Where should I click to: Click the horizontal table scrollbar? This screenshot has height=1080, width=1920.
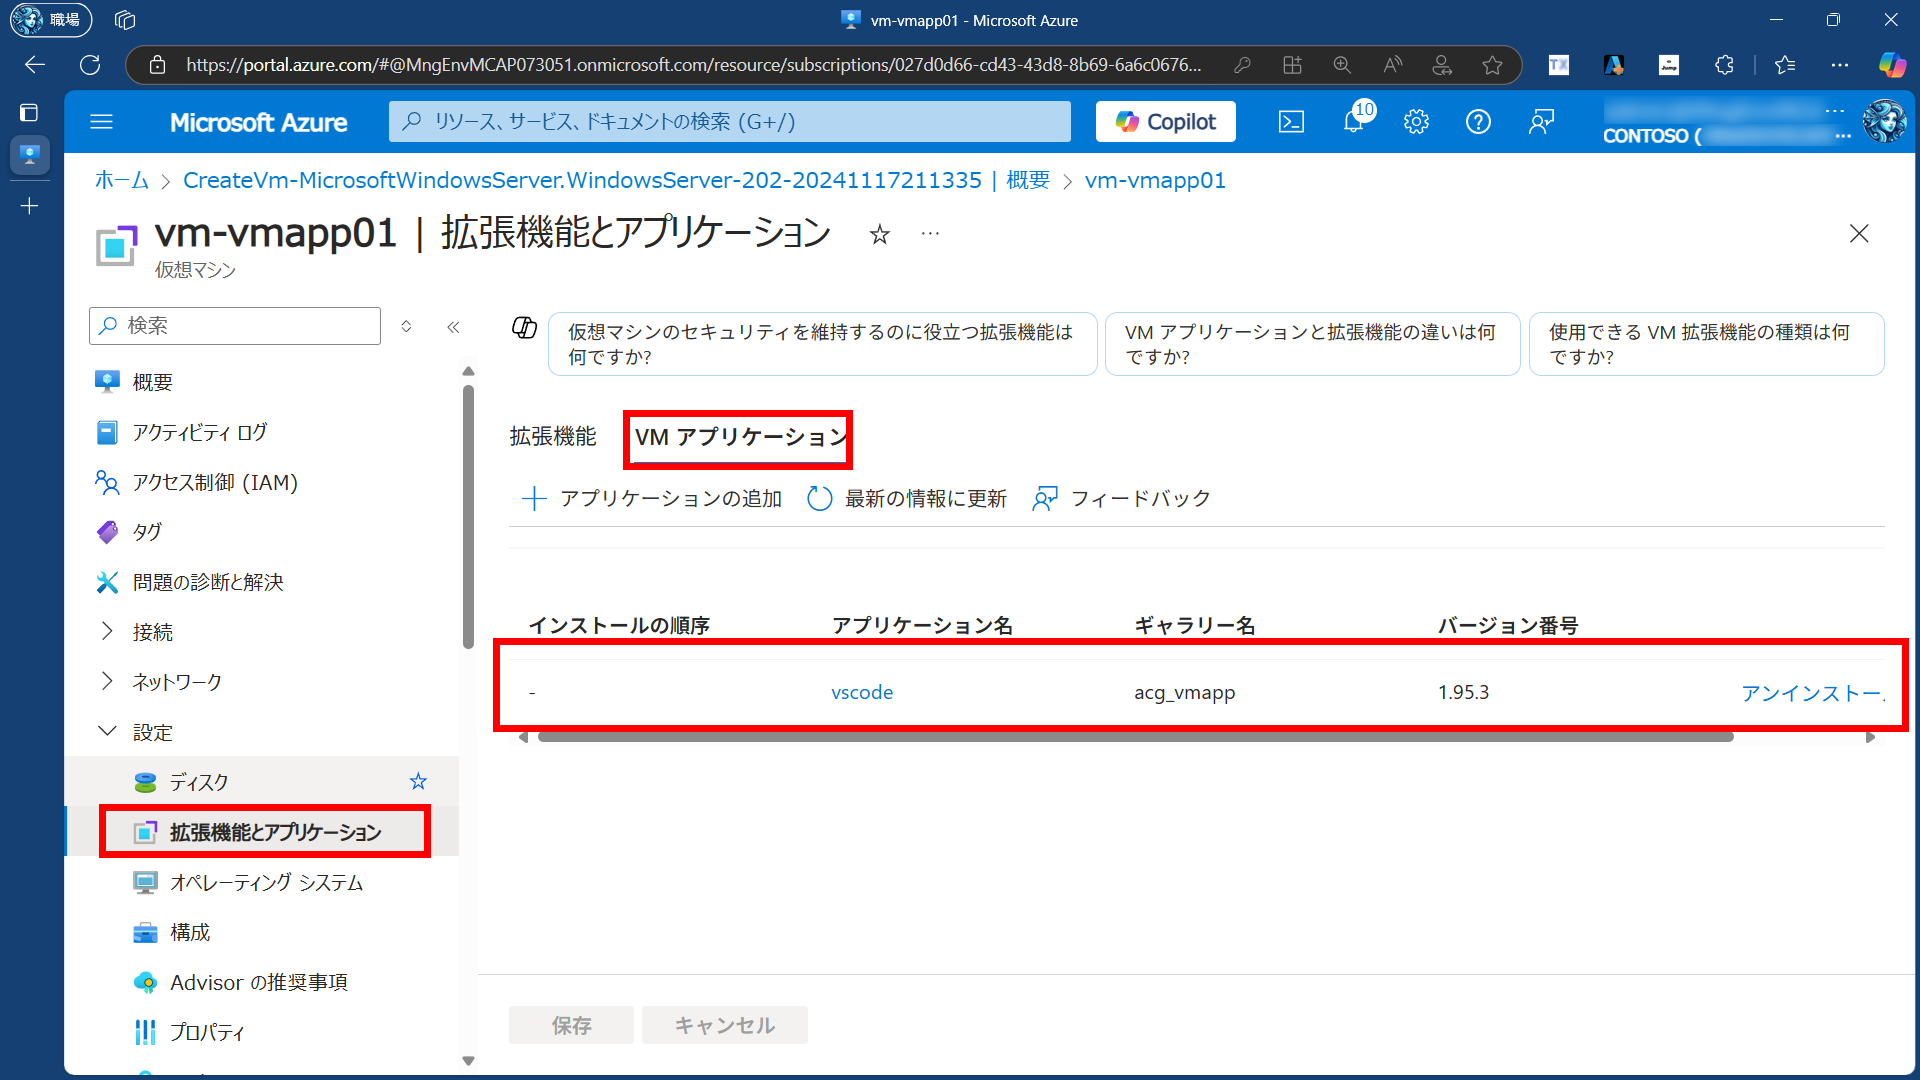pyautogui.click(x=1135, y=737)
